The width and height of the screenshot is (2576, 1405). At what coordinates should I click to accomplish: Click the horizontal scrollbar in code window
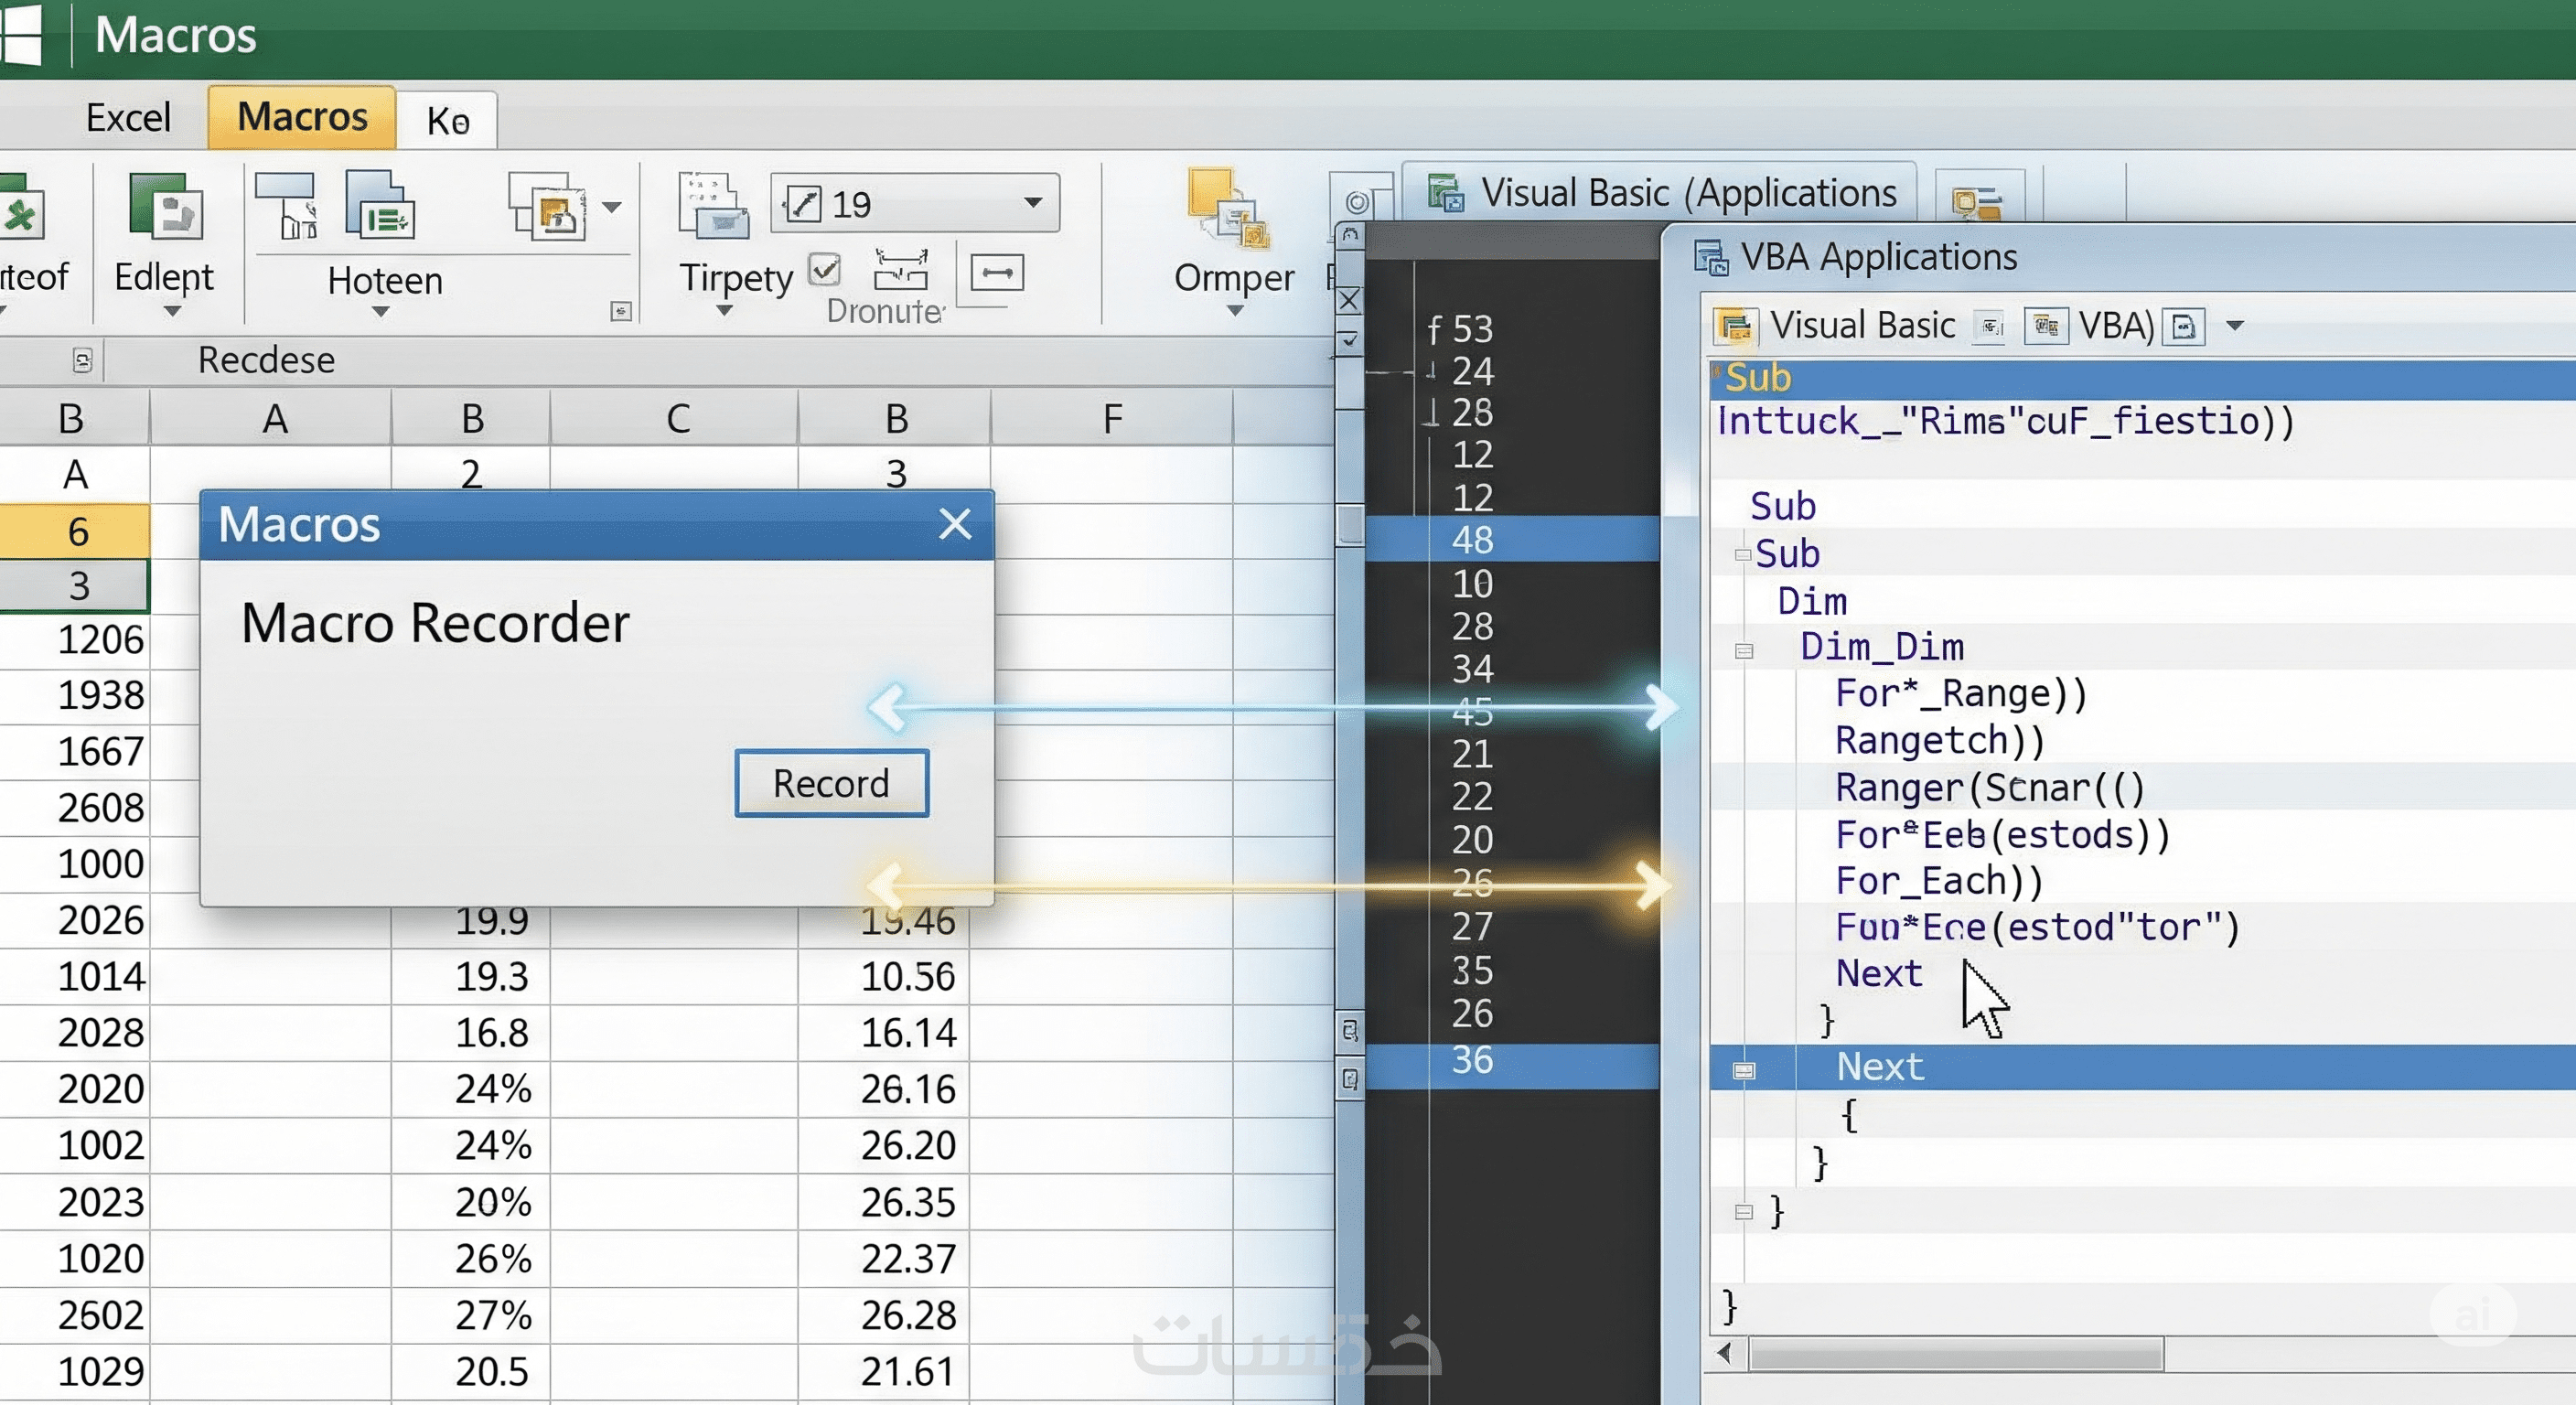point(1955,1355)
